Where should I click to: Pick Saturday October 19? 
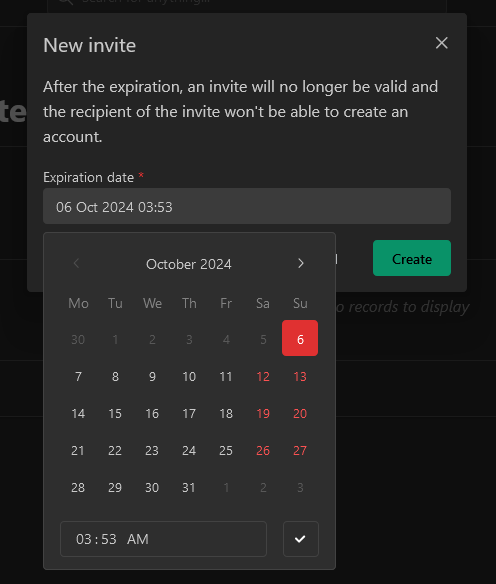click(263, 413)
